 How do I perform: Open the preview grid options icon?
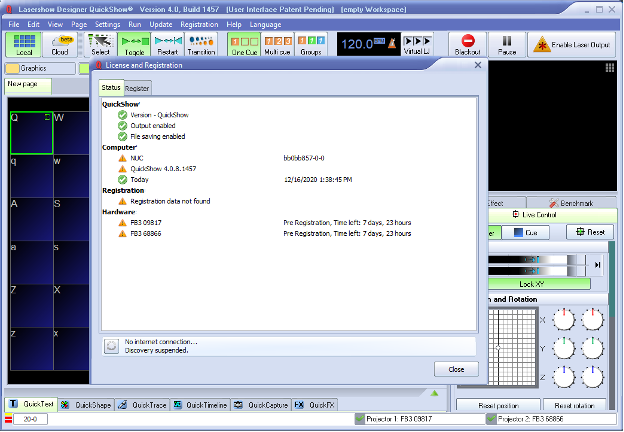pyautogui.click(x=610, y=68)
